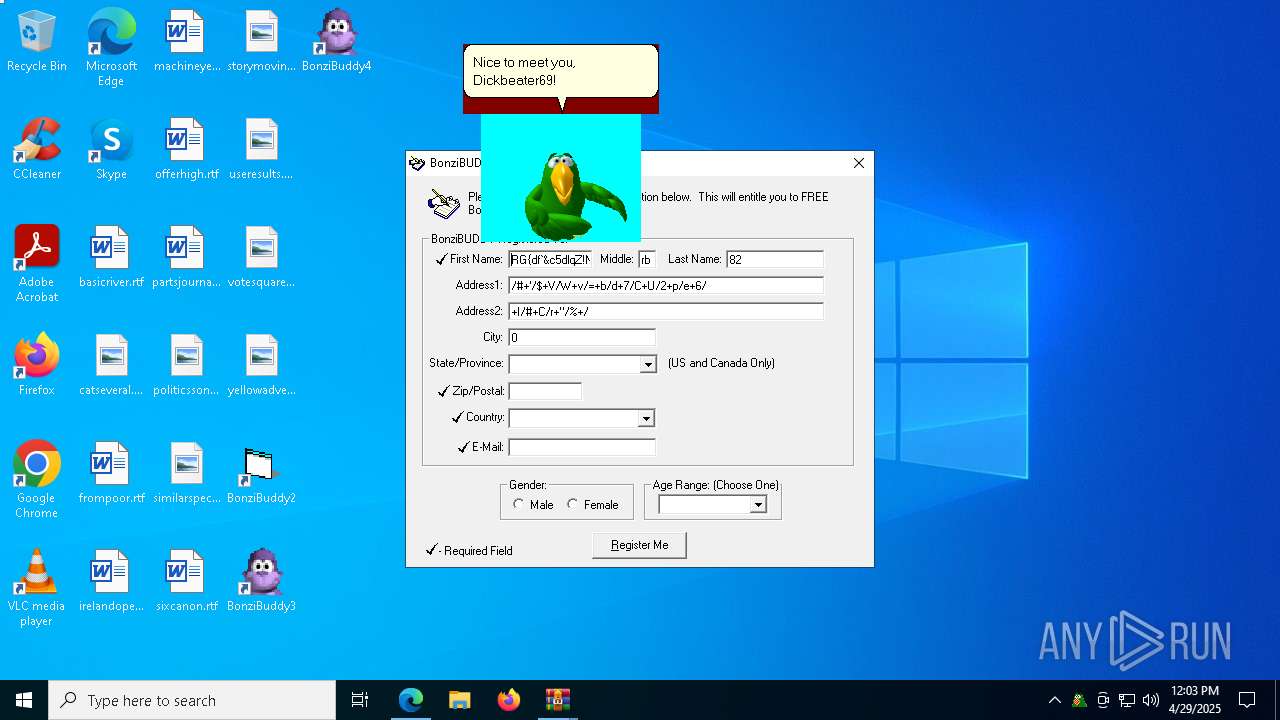
Task: Open the BonziBuddy2 desktop icon
Action: [x=261, y=473]
